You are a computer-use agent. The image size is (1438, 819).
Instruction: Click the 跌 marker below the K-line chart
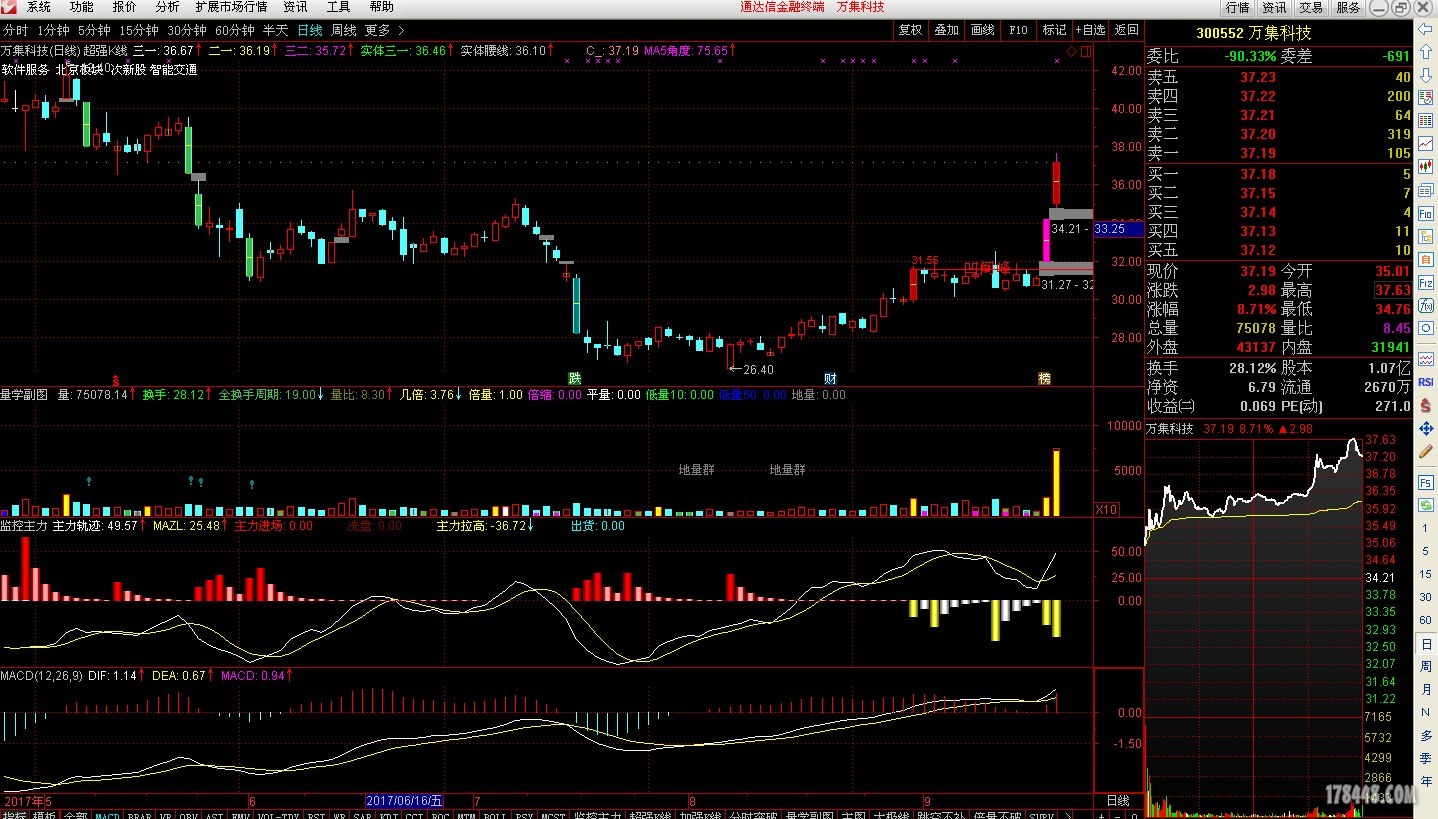[574, 378]
